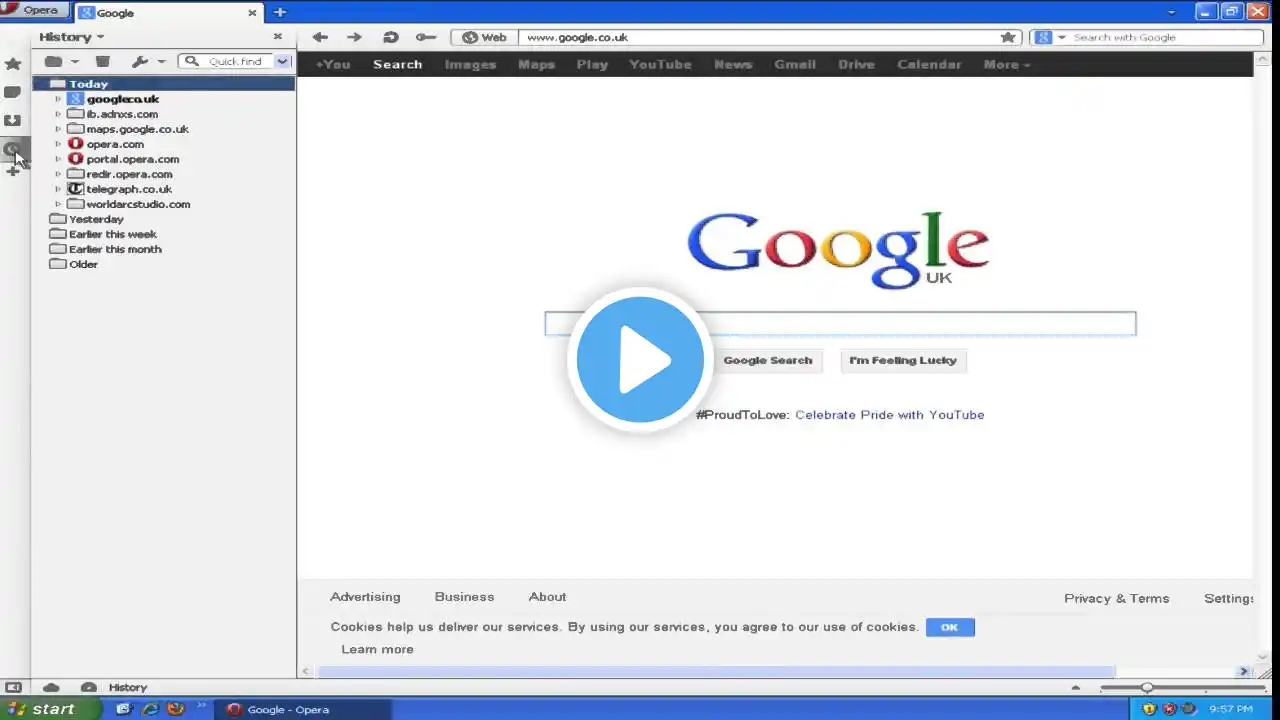The width and height of the screenshot is (1280, 720).
Task: Open the history wrench settings icon
Action: [x=140, y=61]
